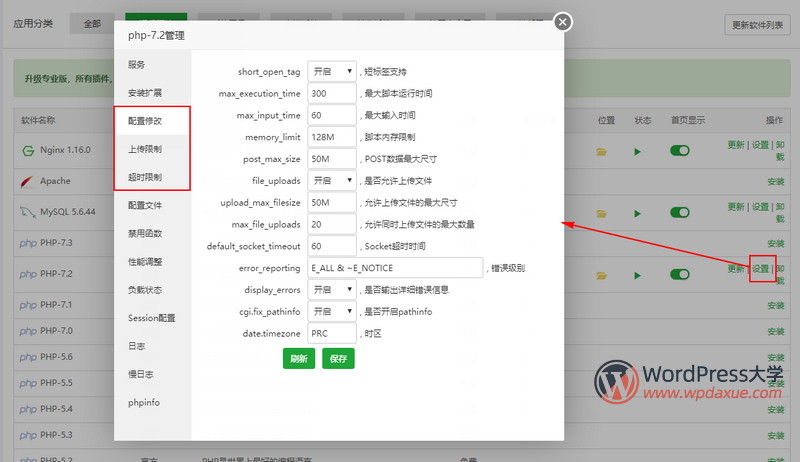Select the 配置修改 tab
Viewport: 800px width, 462px height.
tap(152, 121)
